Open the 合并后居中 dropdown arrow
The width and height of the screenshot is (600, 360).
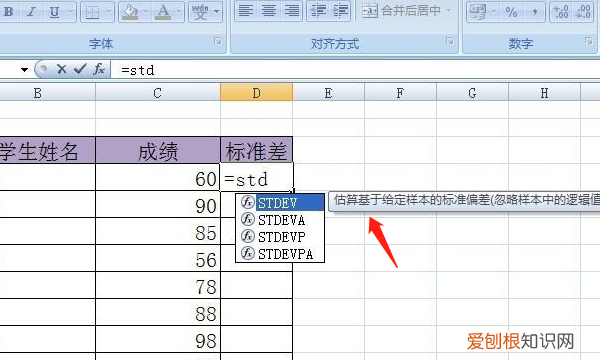coord(448,11)
